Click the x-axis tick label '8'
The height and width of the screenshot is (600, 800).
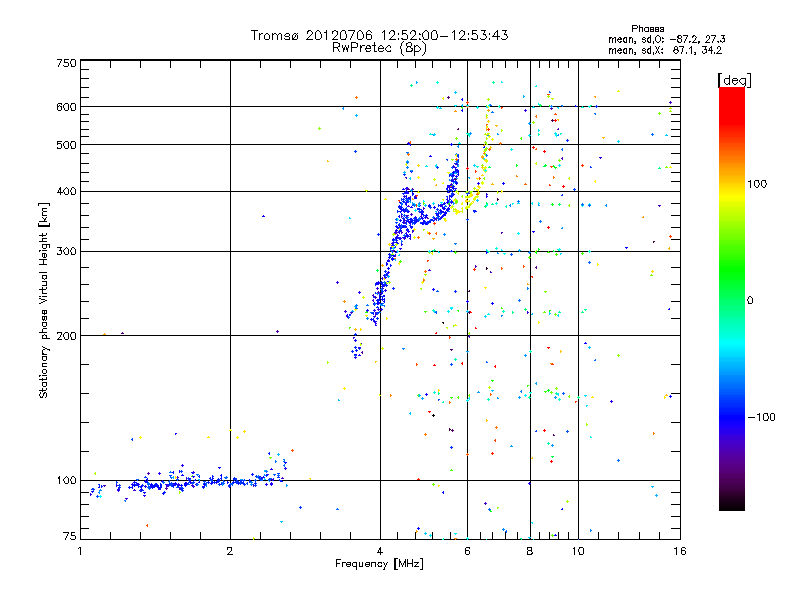tap(530, 551)
